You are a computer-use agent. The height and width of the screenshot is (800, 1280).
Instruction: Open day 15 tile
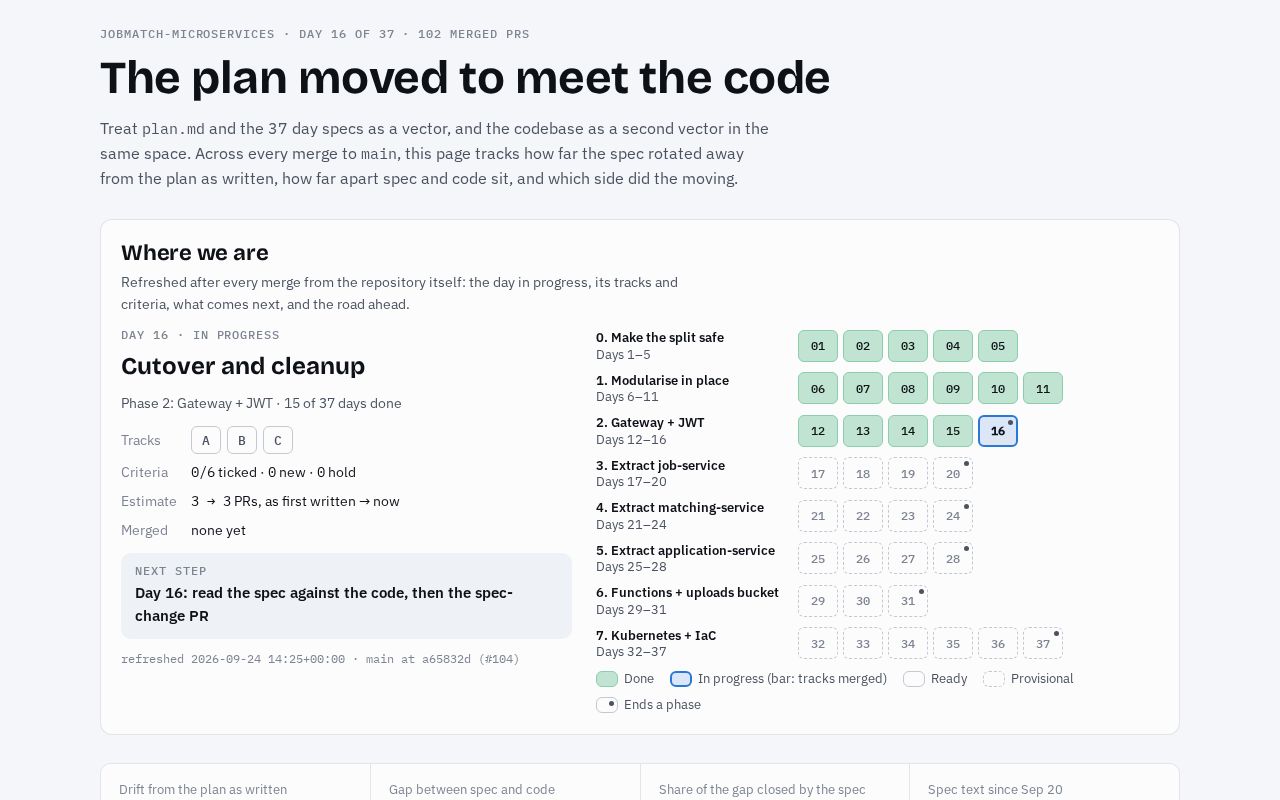point(953,431)
